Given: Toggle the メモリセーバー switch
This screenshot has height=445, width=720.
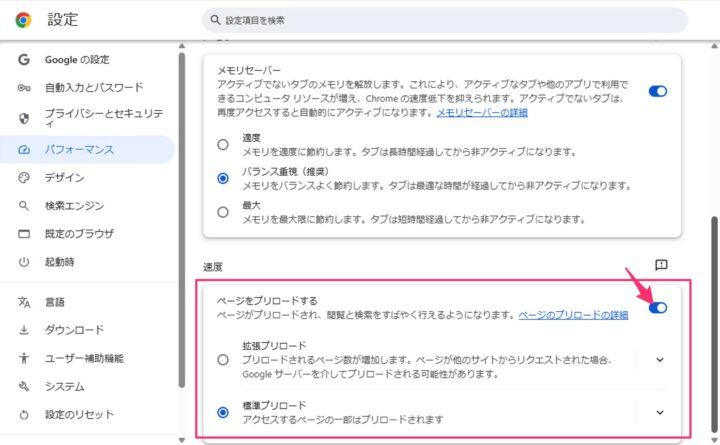Looking at the screenshot, I should pos(658,91).
